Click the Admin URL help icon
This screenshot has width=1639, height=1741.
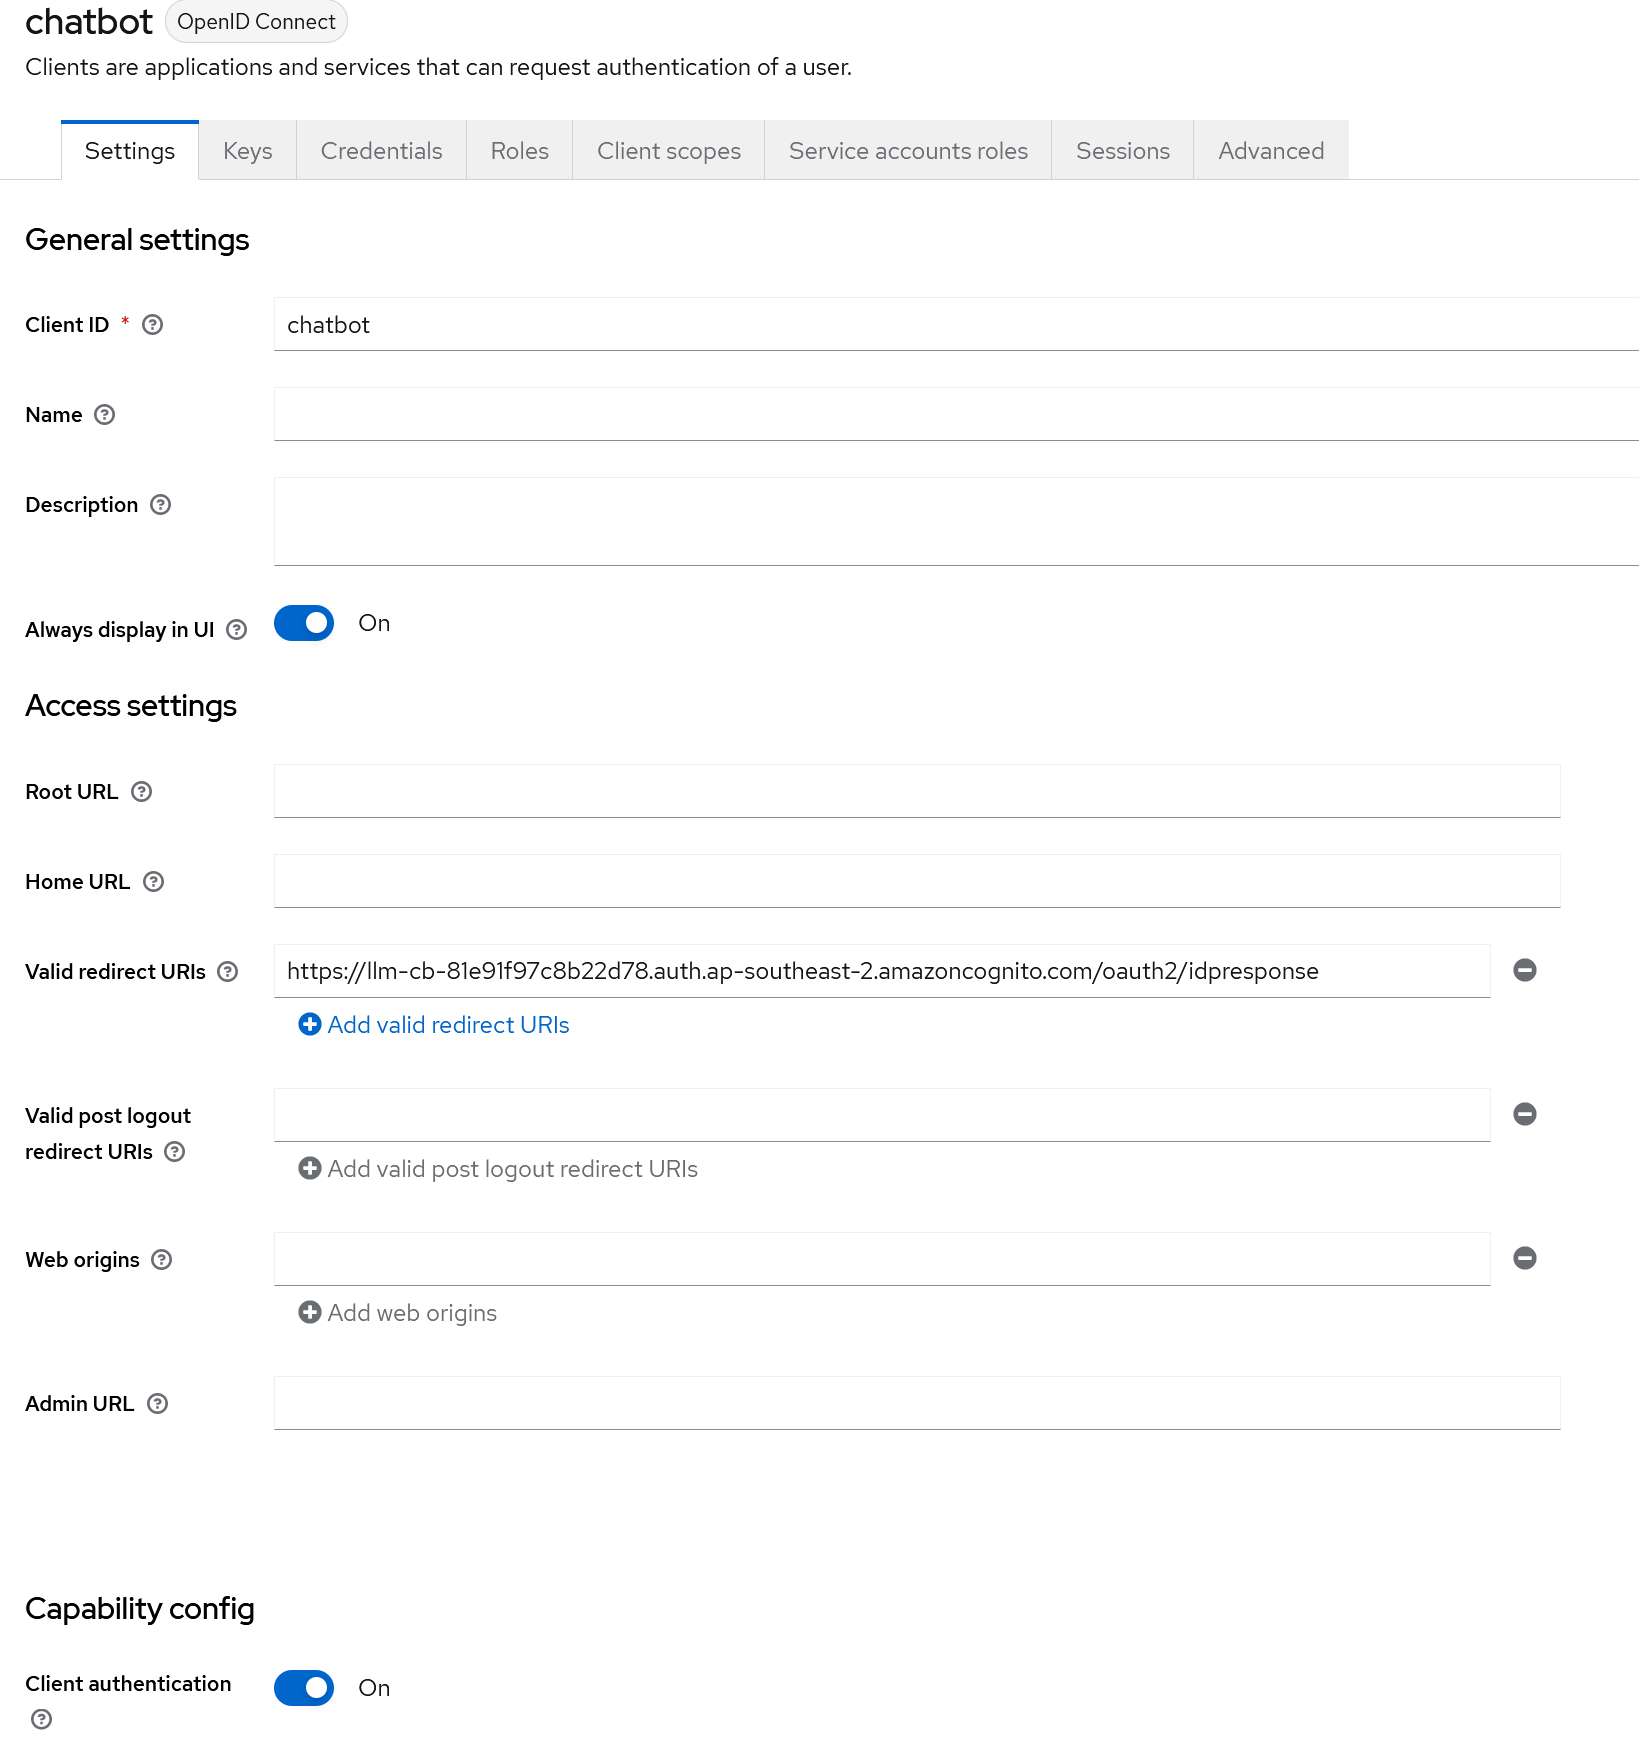158,1403
